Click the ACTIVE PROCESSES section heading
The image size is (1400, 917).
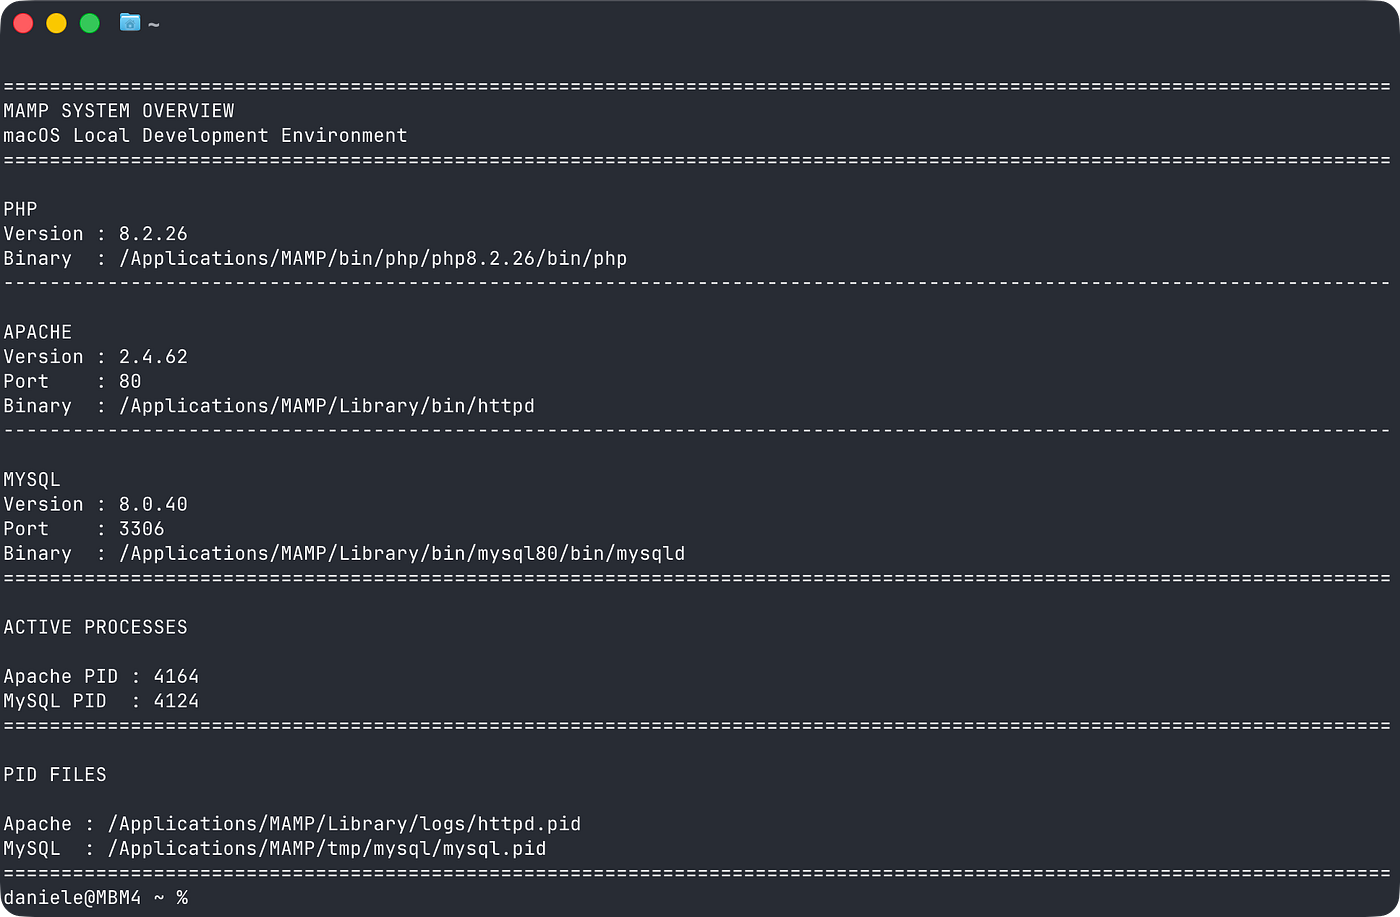[96, 628]
